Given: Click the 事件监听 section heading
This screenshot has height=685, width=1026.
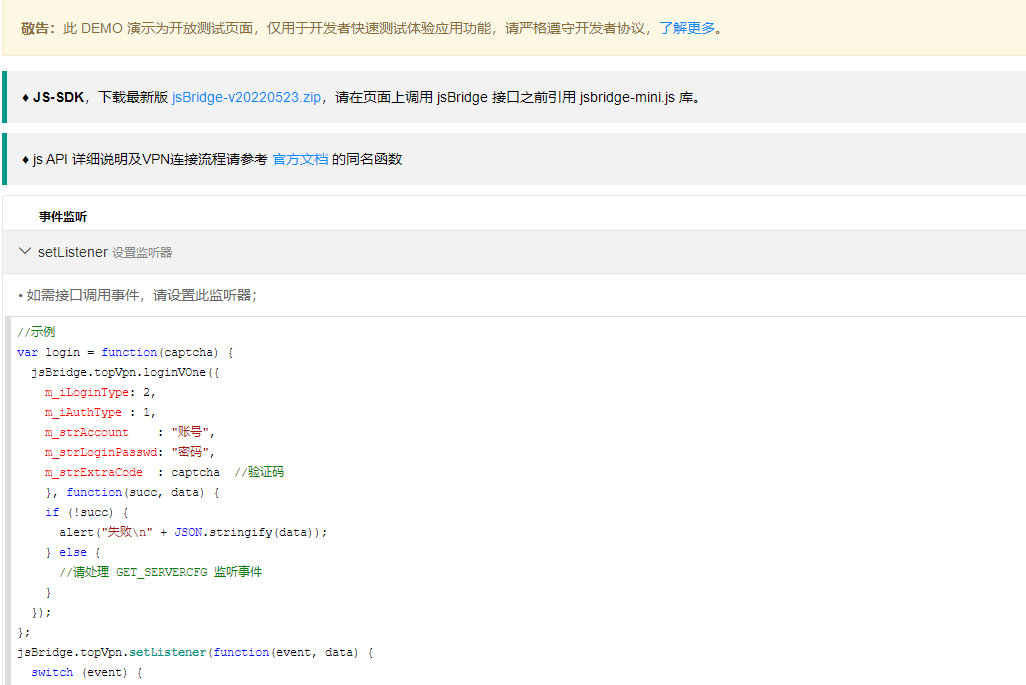Looking at the screenshot, I should click(x=63, y=216).
